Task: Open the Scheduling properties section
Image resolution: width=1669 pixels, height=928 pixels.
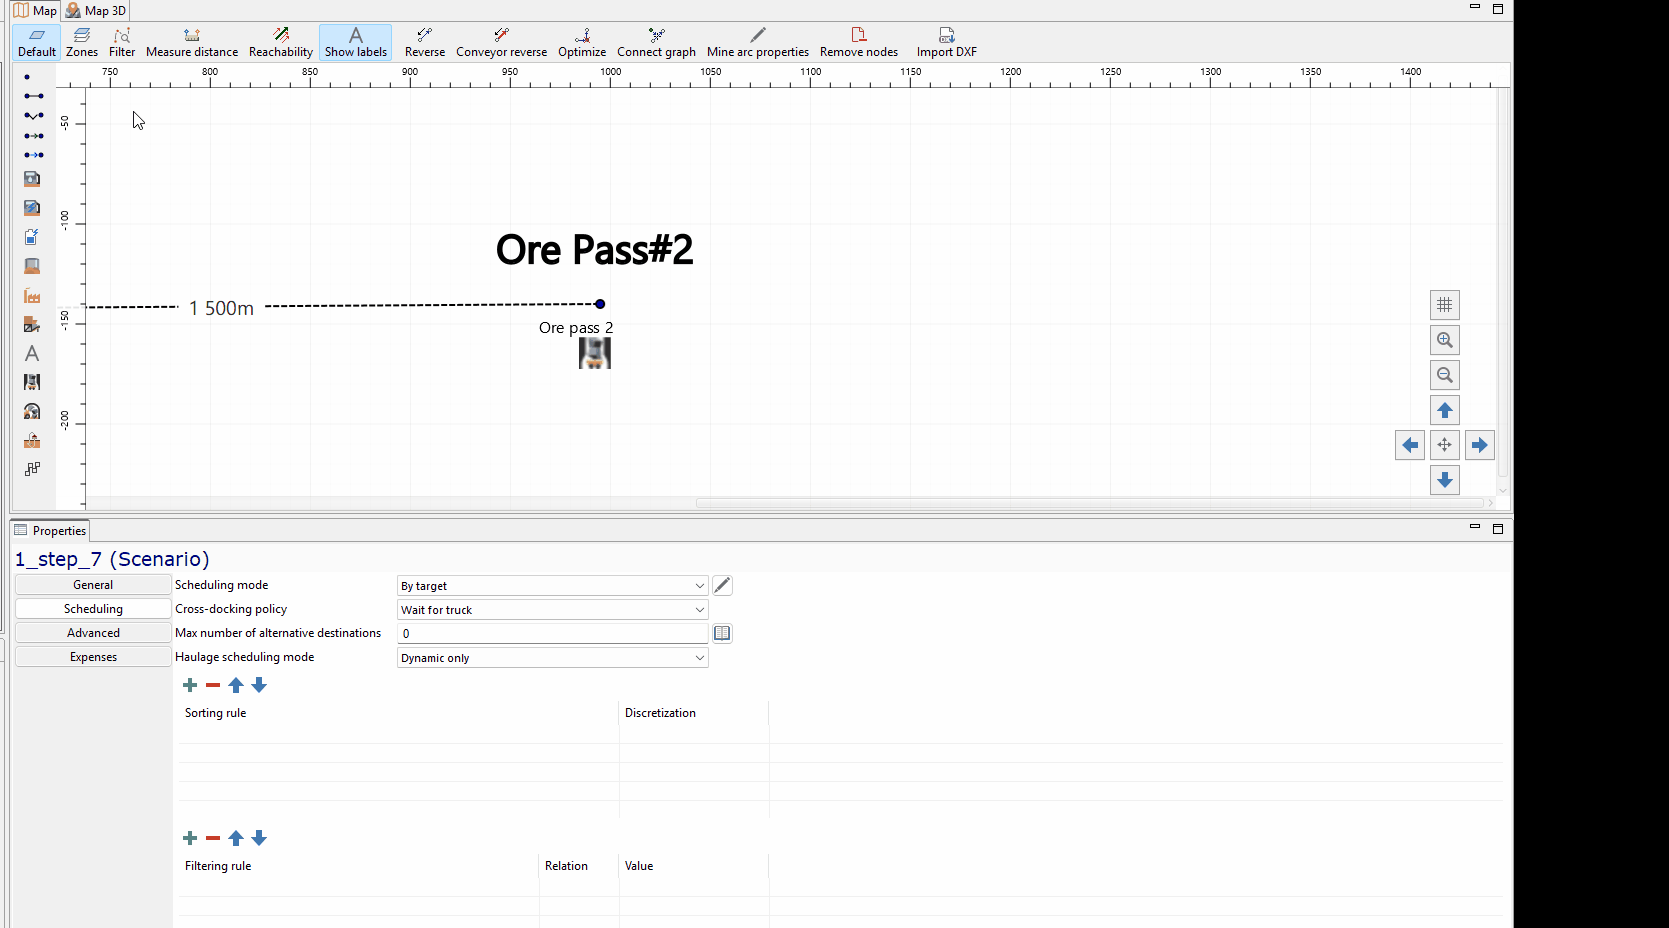Action: [x=93, y=609]
